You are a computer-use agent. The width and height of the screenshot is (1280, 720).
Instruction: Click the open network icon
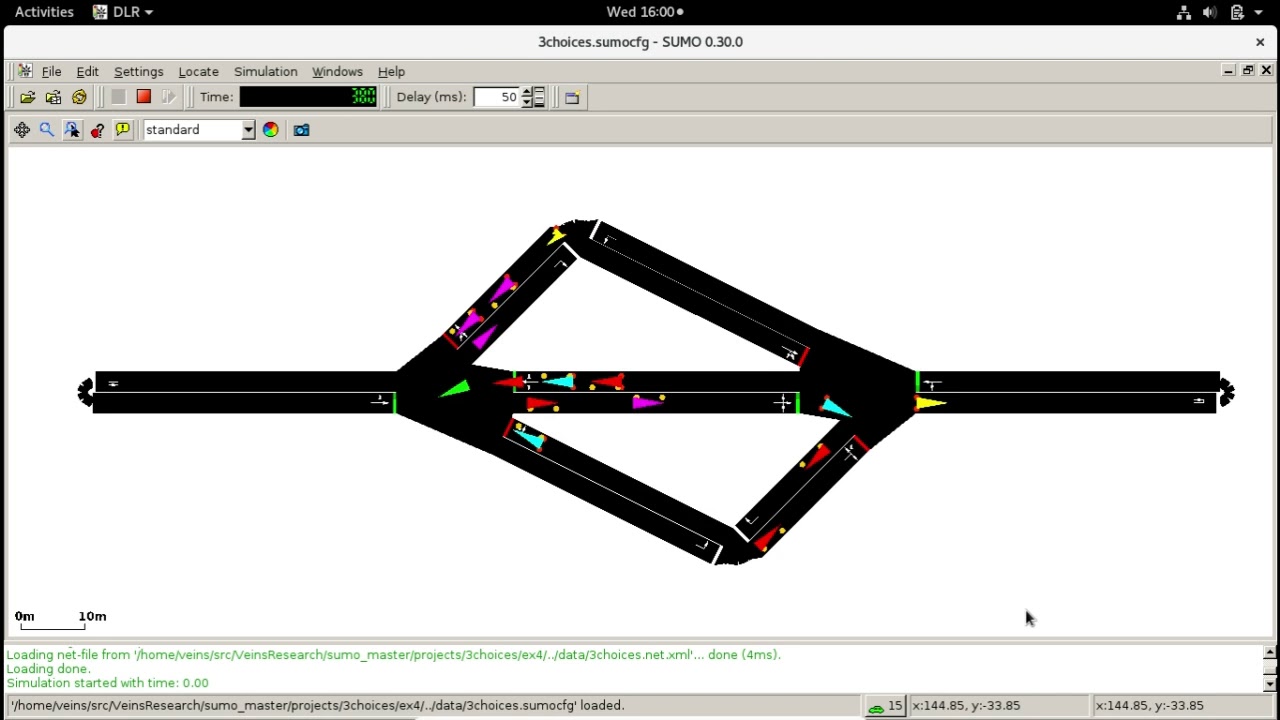tap(53, 97)
